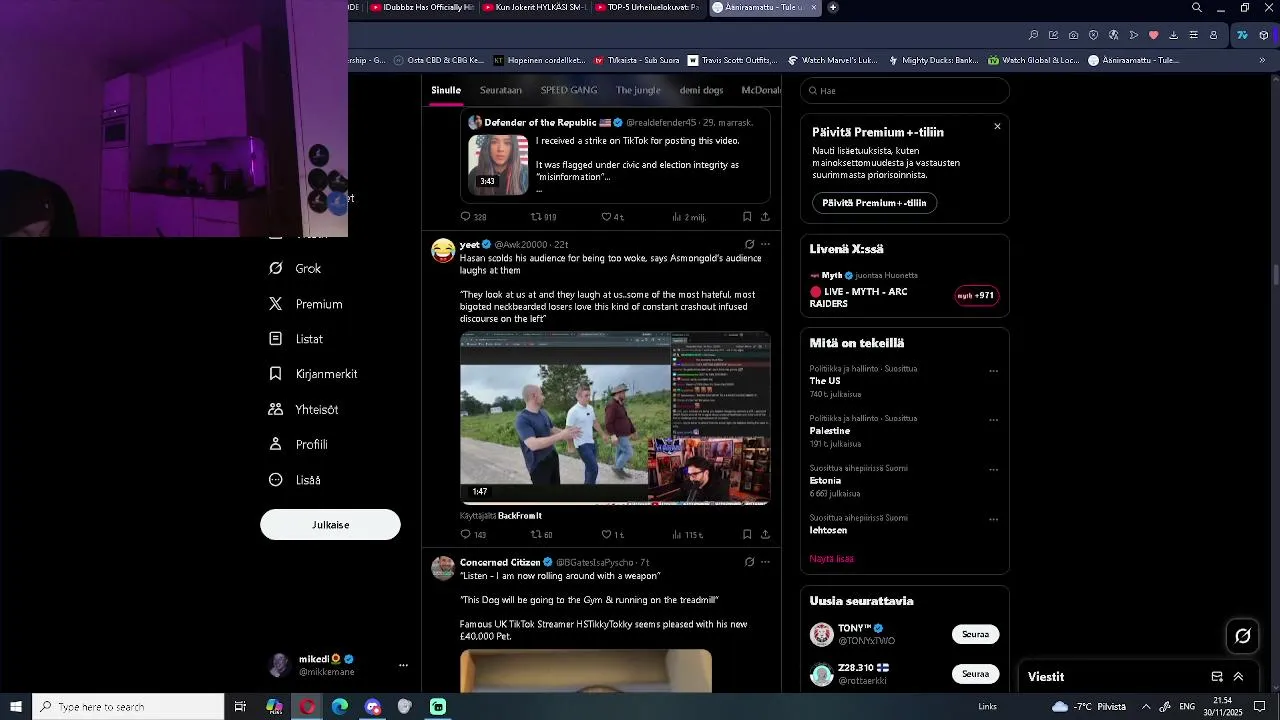Reply to Defender of the Republic post
The image size is (1280, 720).
tap(473, 217)
